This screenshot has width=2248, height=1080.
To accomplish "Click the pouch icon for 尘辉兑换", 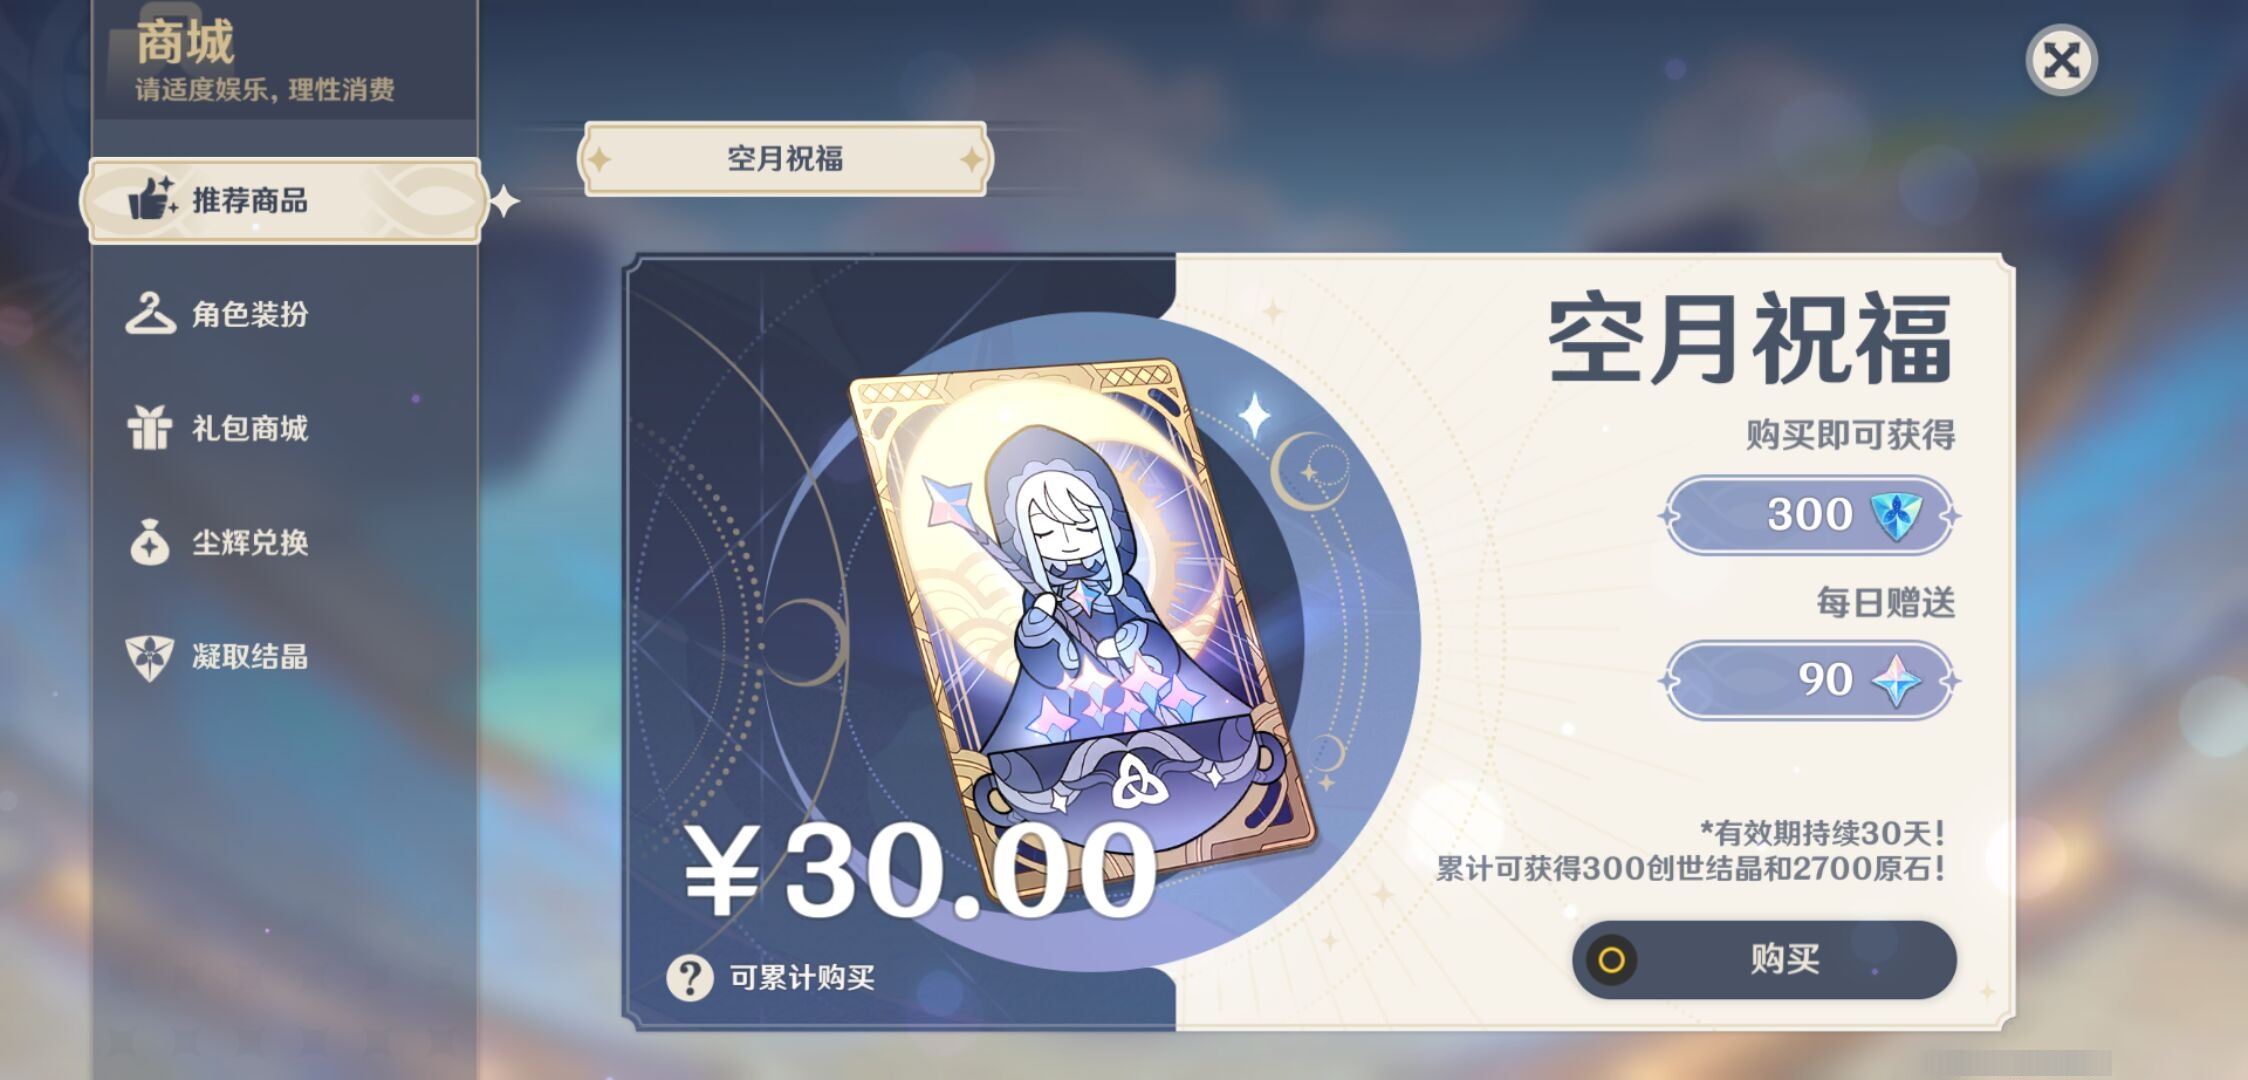I will (150, 542).
